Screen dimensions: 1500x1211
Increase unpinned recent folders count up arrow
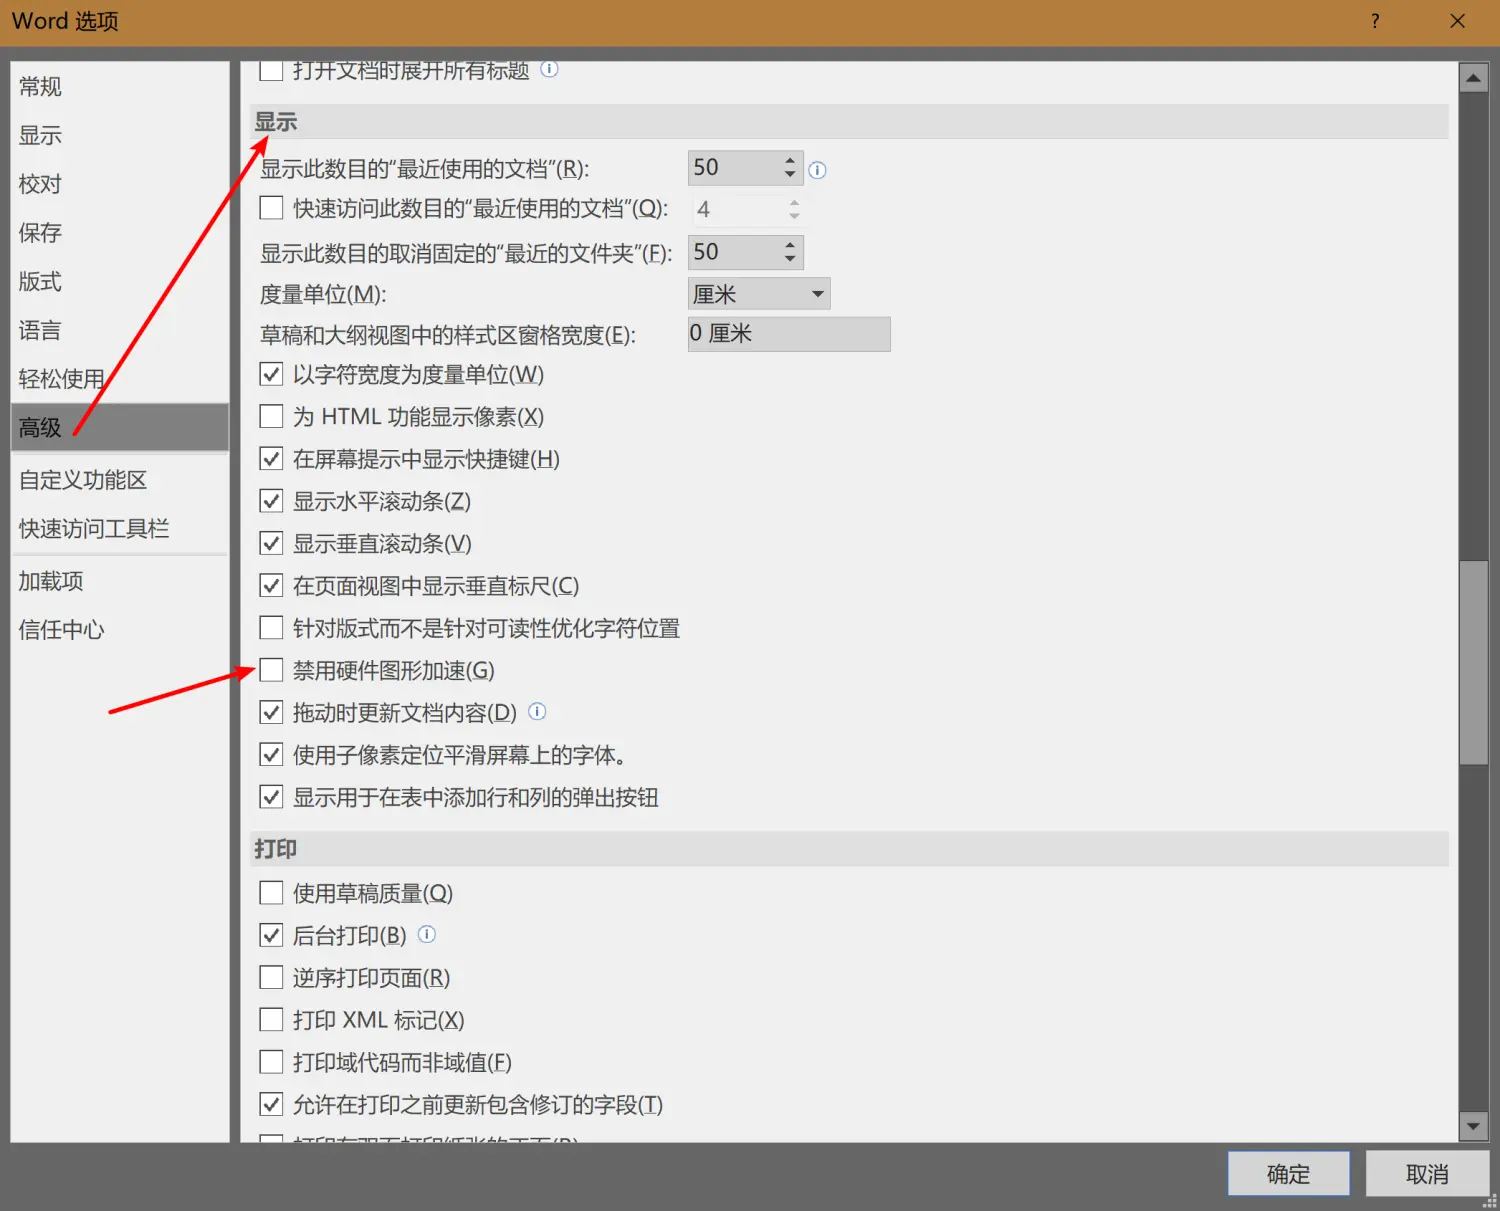pos(790,244)
